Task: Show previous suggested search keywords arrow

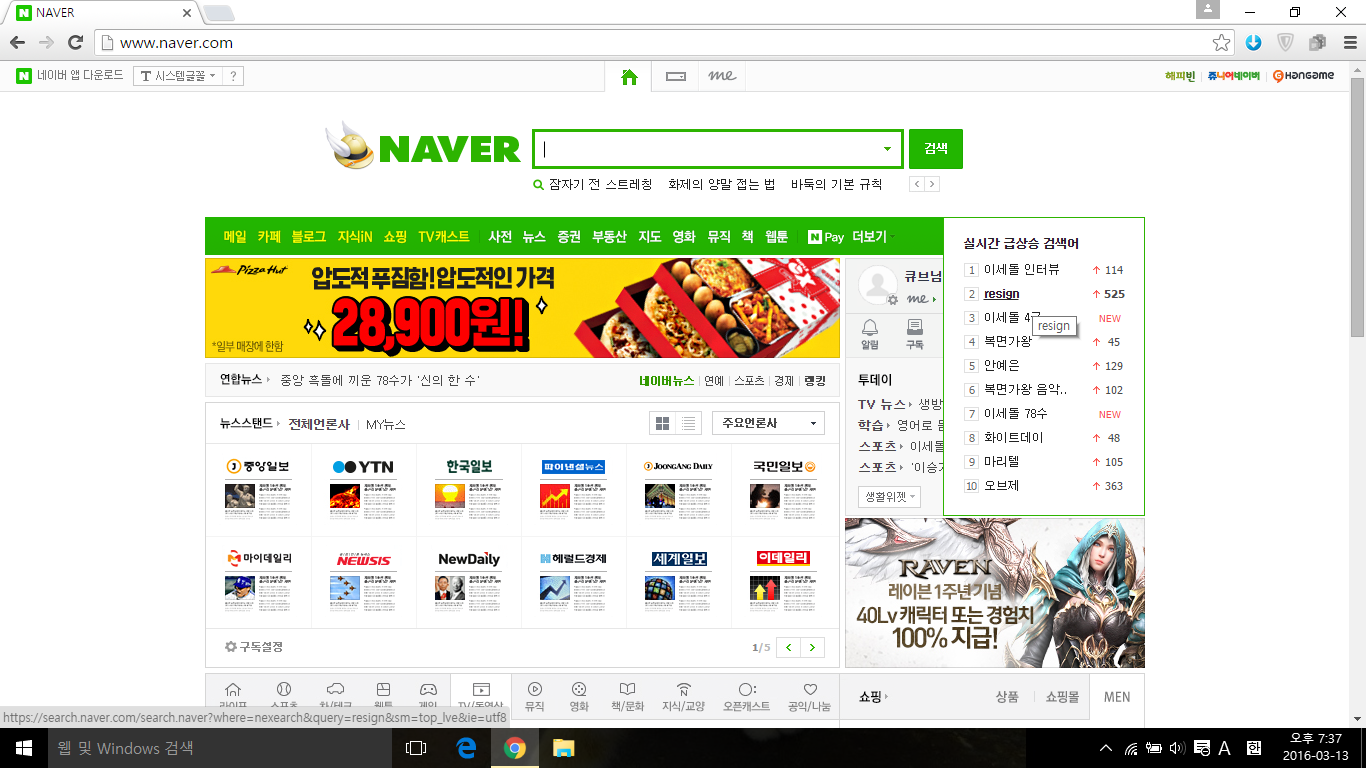Action: tap(917, 184)
